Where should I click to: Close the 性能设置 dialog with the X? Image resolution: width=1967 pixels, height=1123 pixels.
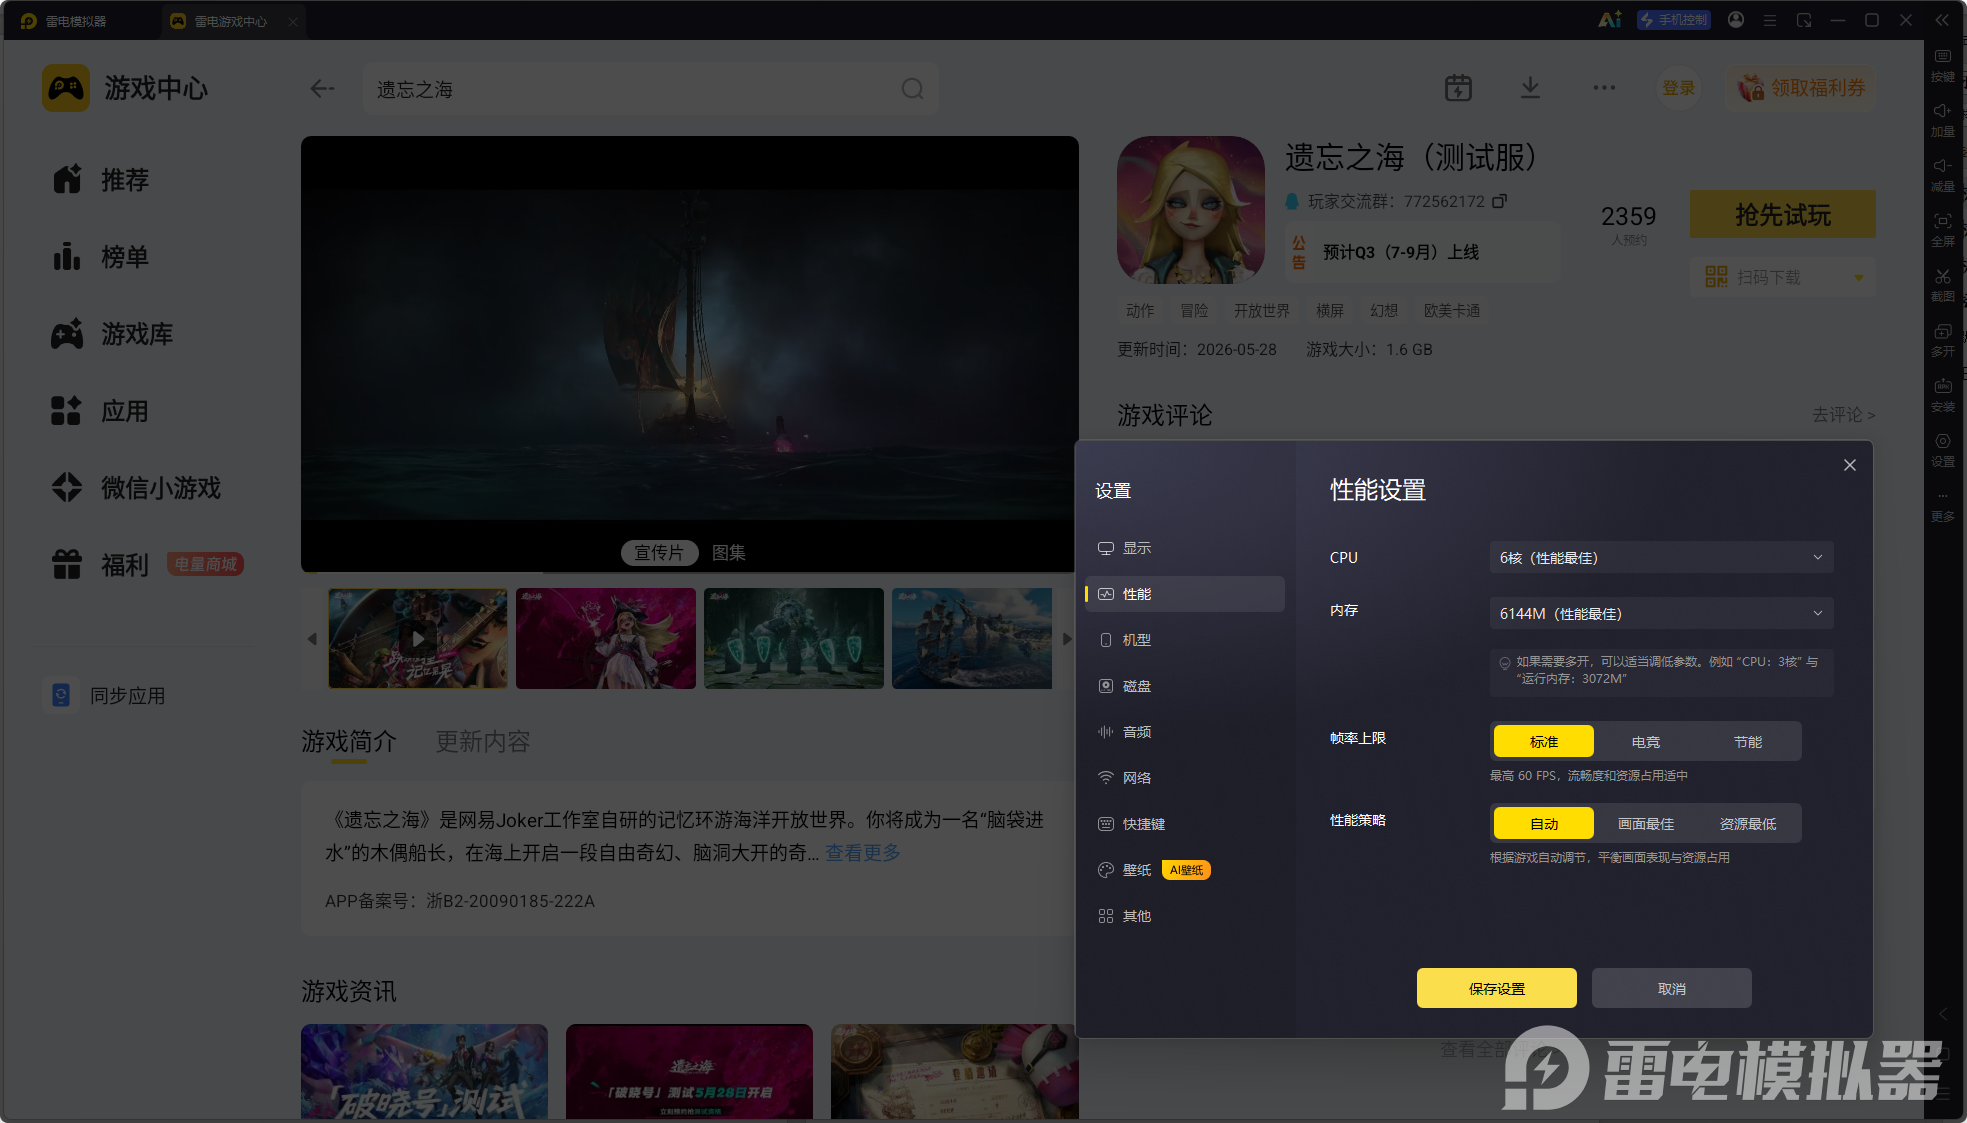click(x=1850, y=465)
